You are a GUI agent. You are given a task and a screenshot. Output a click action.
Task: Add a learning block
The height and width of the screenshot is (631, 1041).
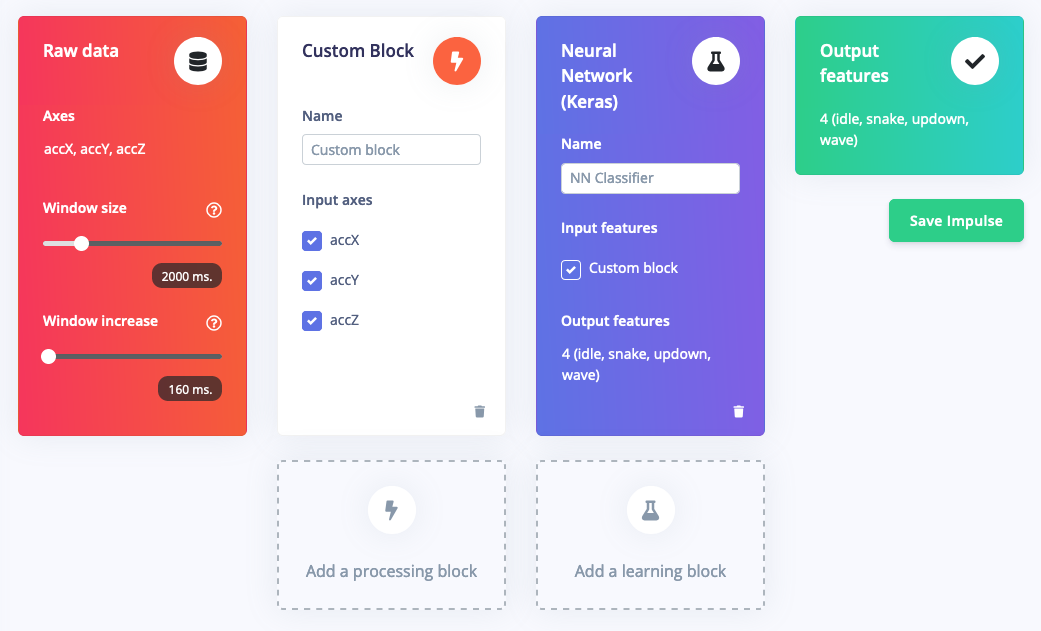(x=651, y=535)
